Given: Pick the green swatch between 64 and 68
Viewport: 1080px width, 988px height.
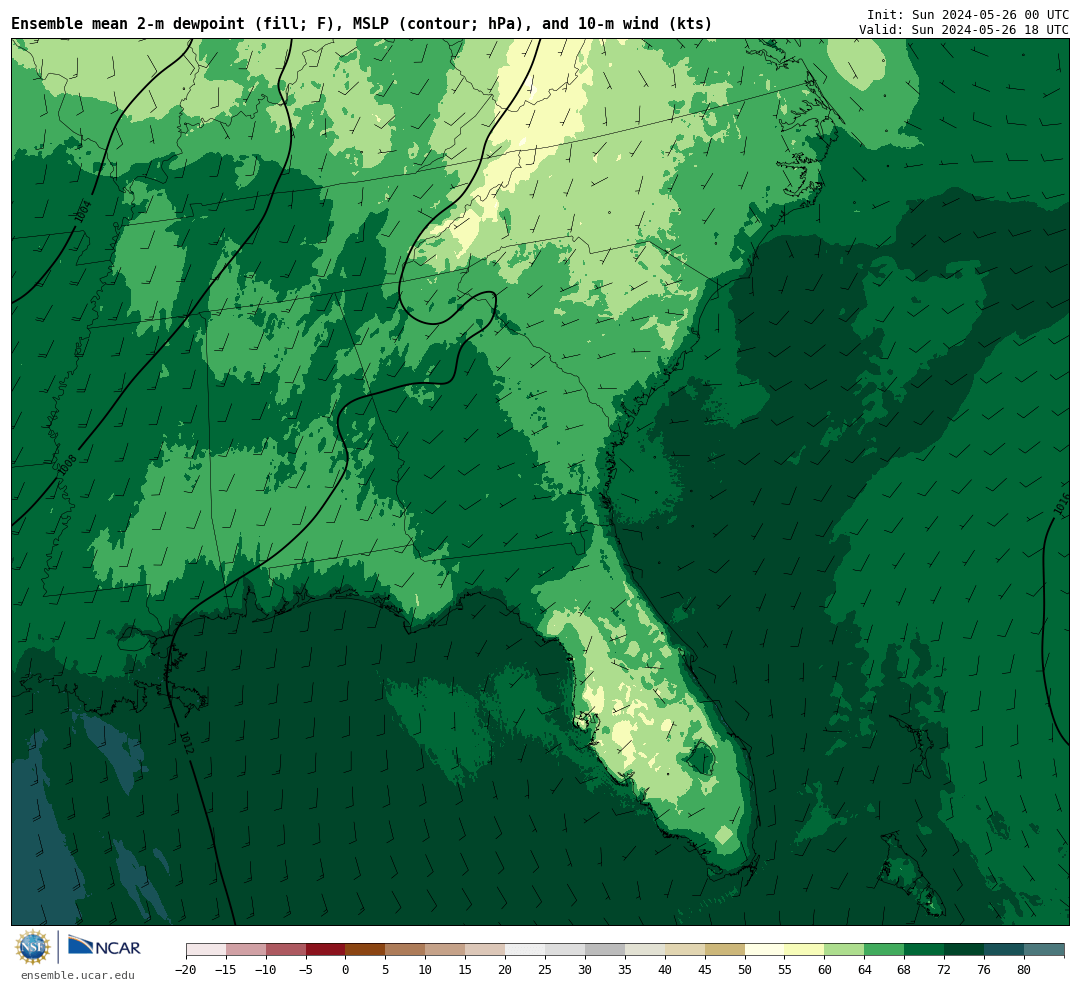Looking at the screenshot, I should tap(885, 950).
